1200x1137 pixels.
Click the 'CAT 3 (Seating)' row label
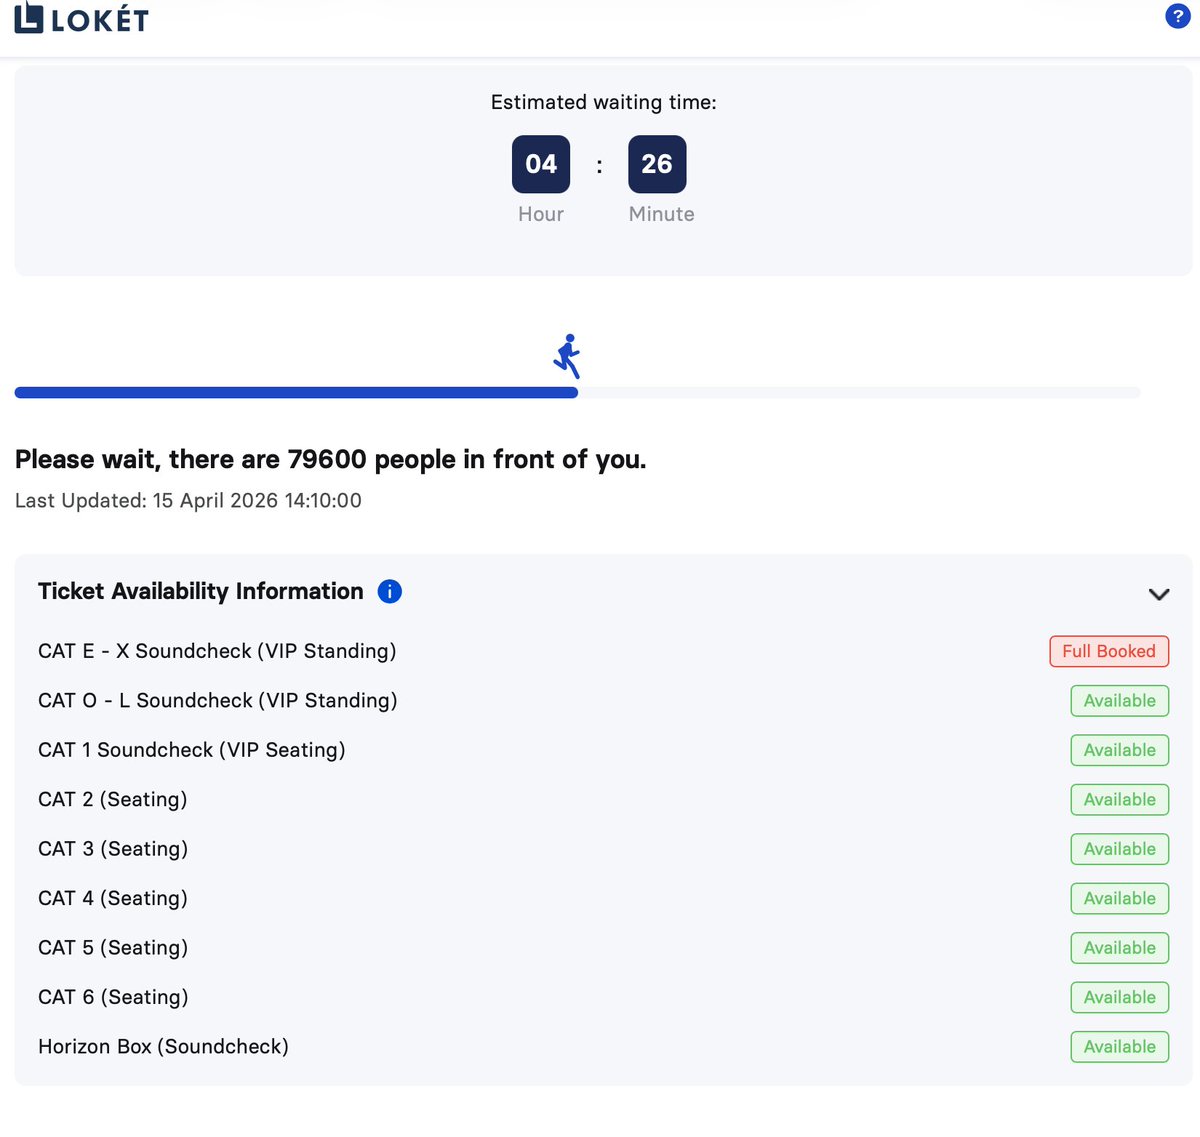point(113,849)
